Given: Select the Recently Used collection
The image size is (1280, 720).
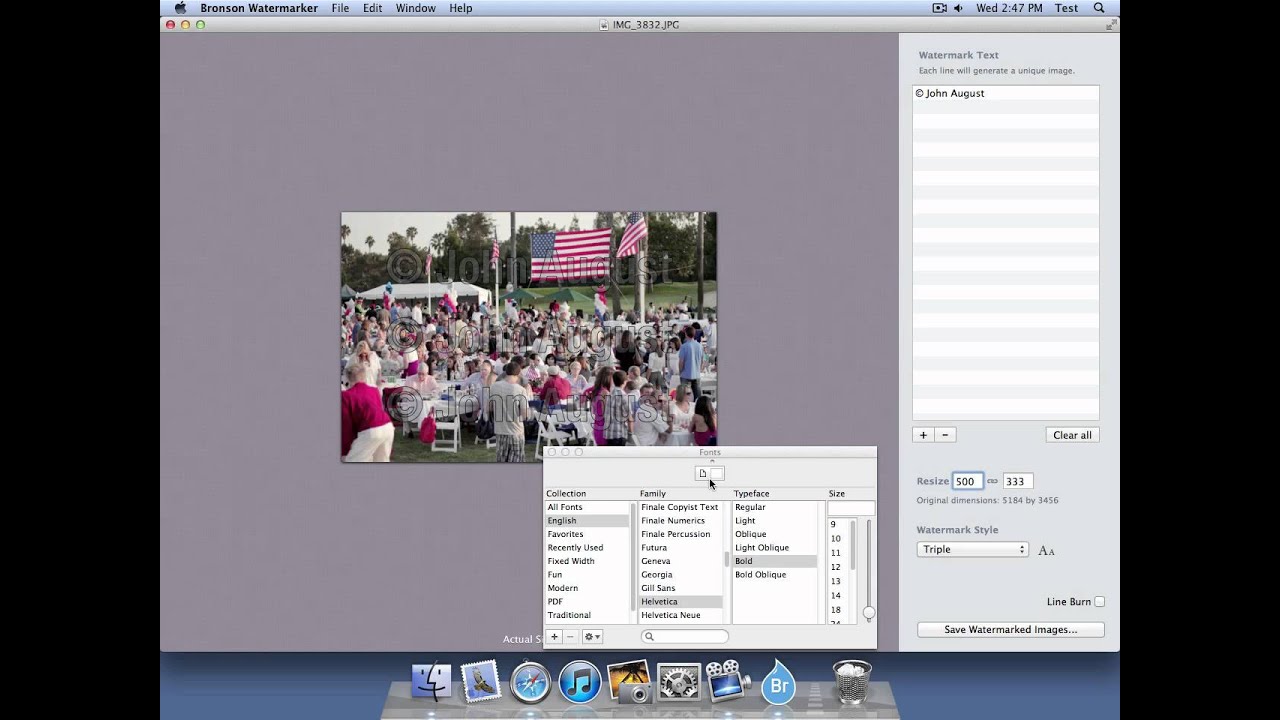Looking at the screenshot, I should point(588,548).
